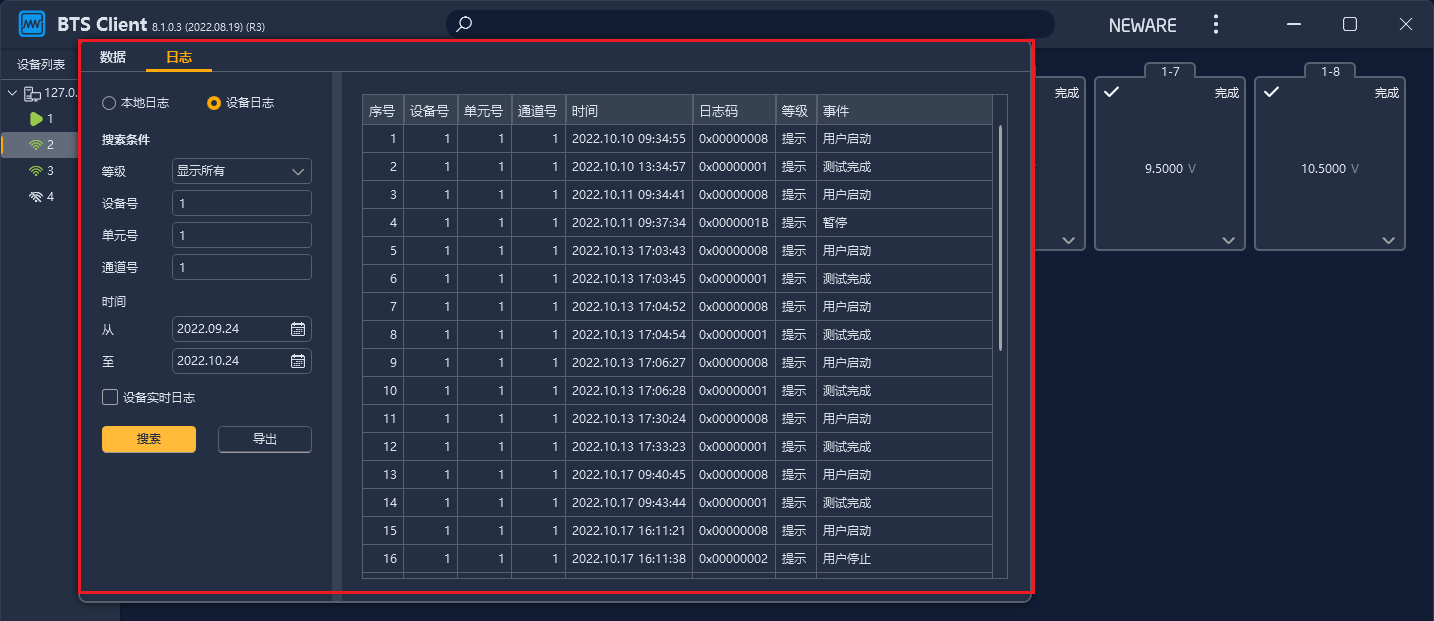Switch to the 数据 tab
The image size is (1434, 621).
point(112,57)
